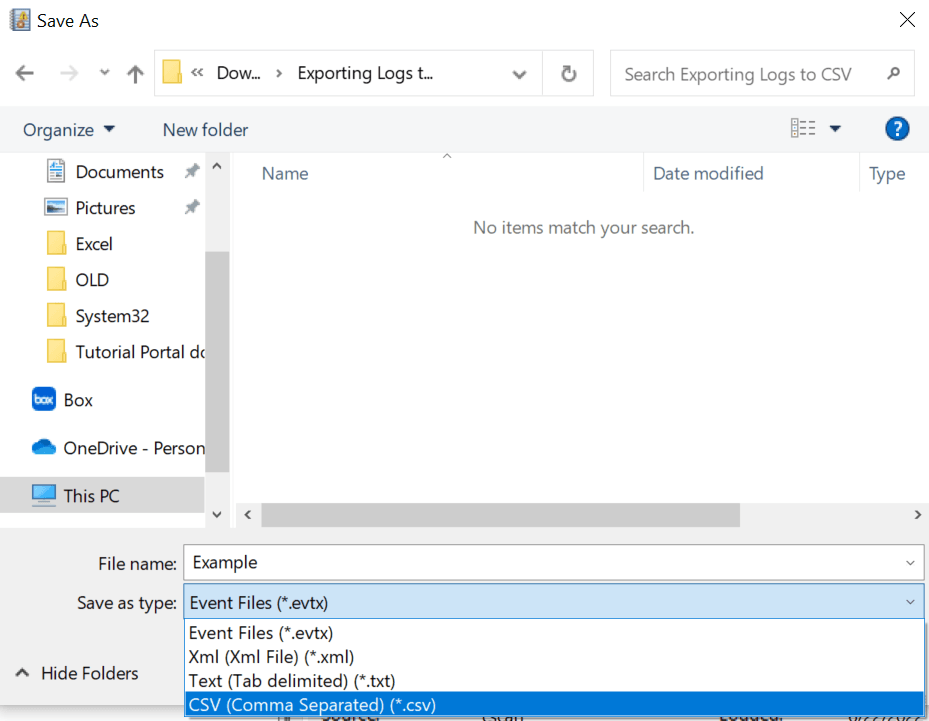Sort files by the Name column header

coord(285,174)
